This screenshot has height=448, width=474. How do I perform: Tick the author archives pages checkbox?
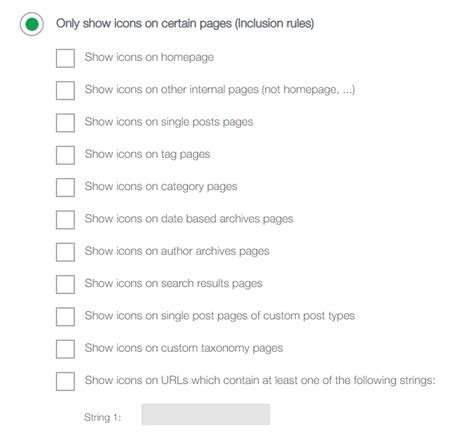click(65, 252)
